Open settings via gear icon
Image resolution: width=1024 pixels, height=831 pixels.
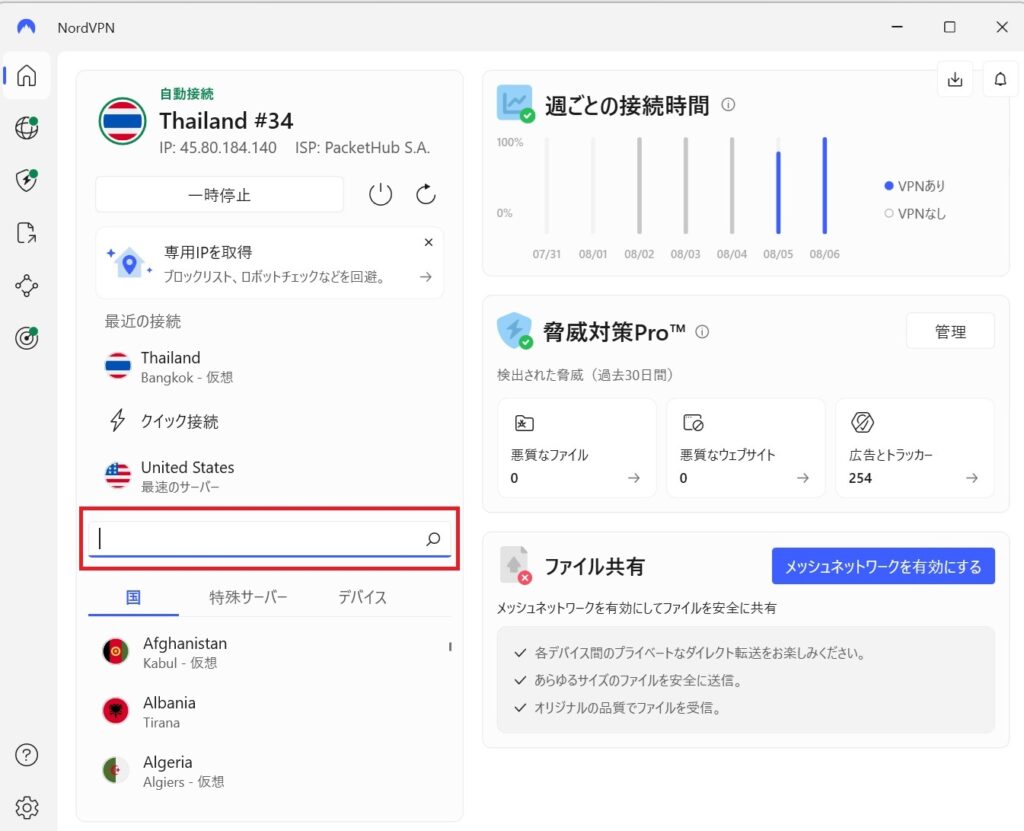pos(26,808)
